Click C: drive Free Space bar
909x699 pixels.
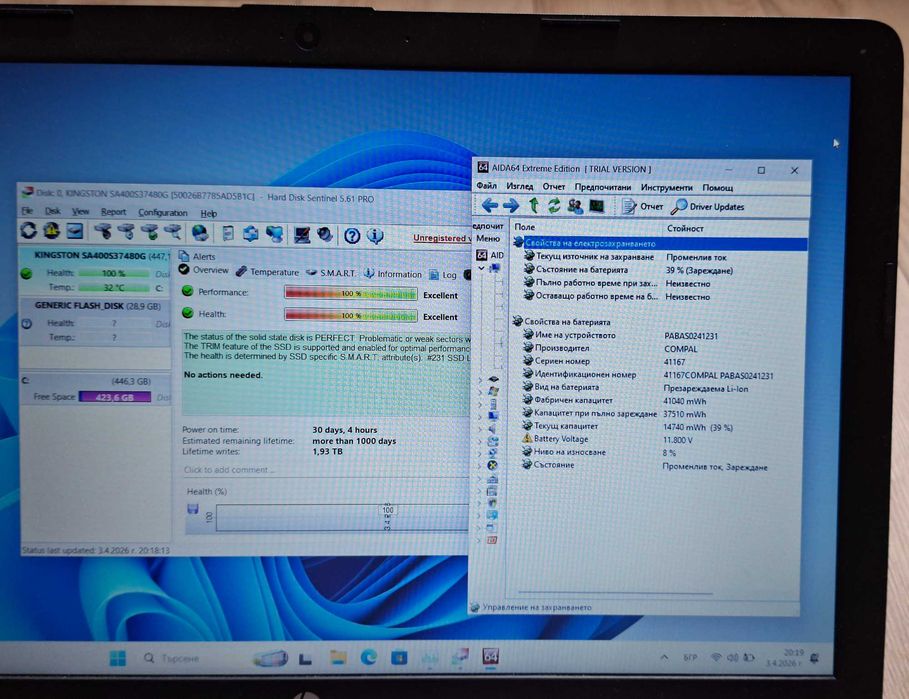click(x=115, y=397)
